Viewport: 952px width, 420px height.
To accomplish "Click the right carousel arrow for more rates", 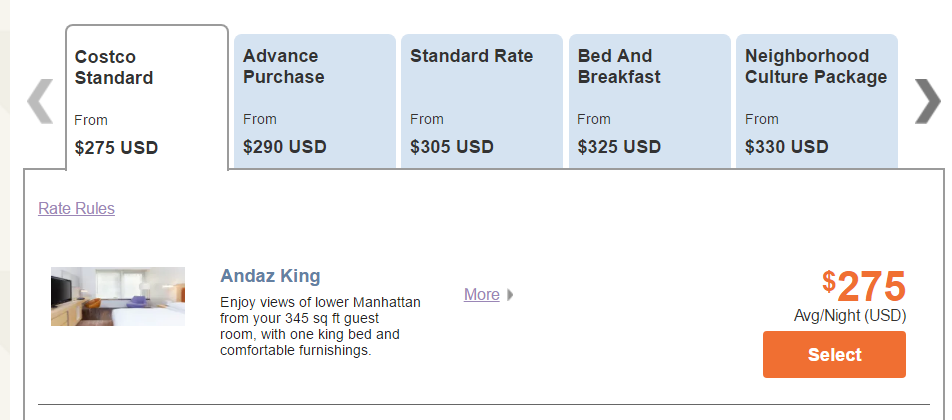I will coord(927,101).
